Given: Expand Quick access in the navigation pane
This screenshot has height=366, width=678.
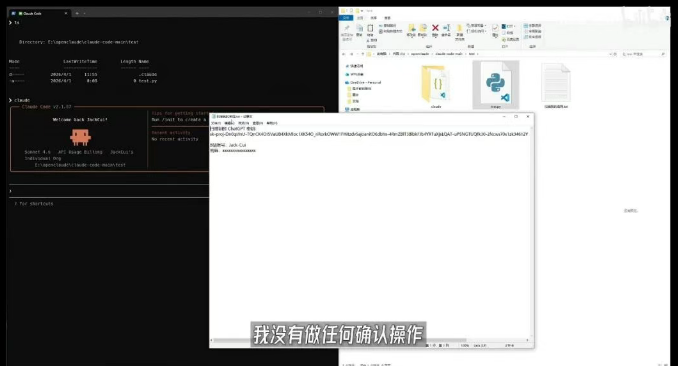Looking at the screenshot, I should [x=354, y=66].
